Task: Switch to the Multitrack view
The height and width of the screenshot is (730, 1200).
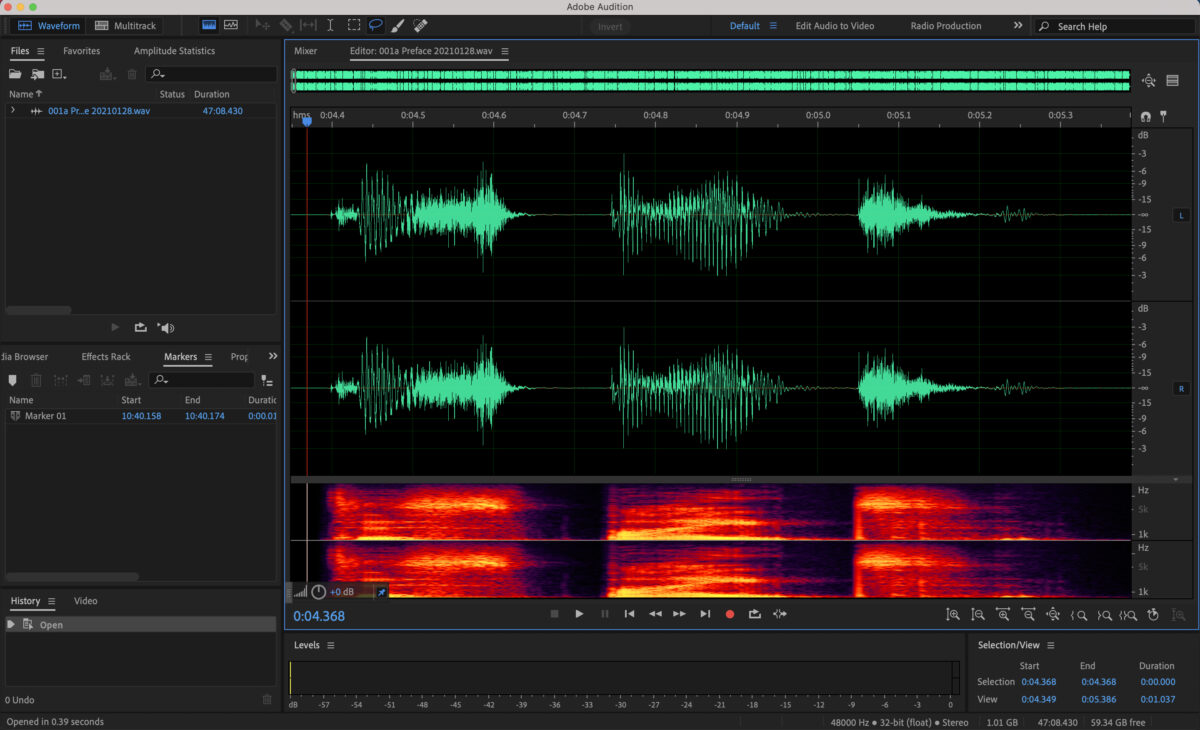Action: [x=126, y=25]
